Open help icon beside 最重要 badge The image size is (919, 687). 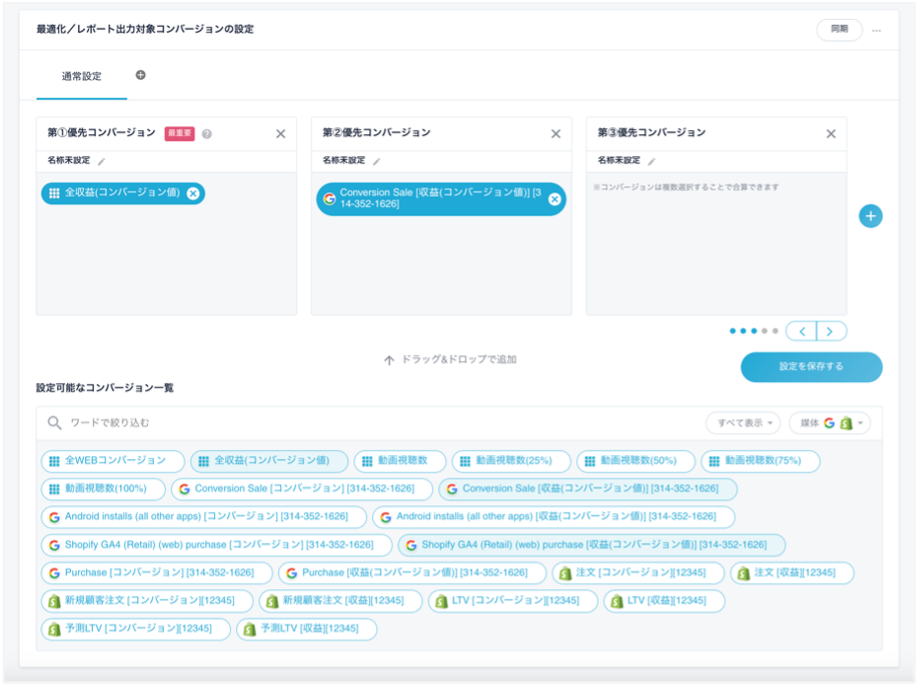tap(207, 134)
